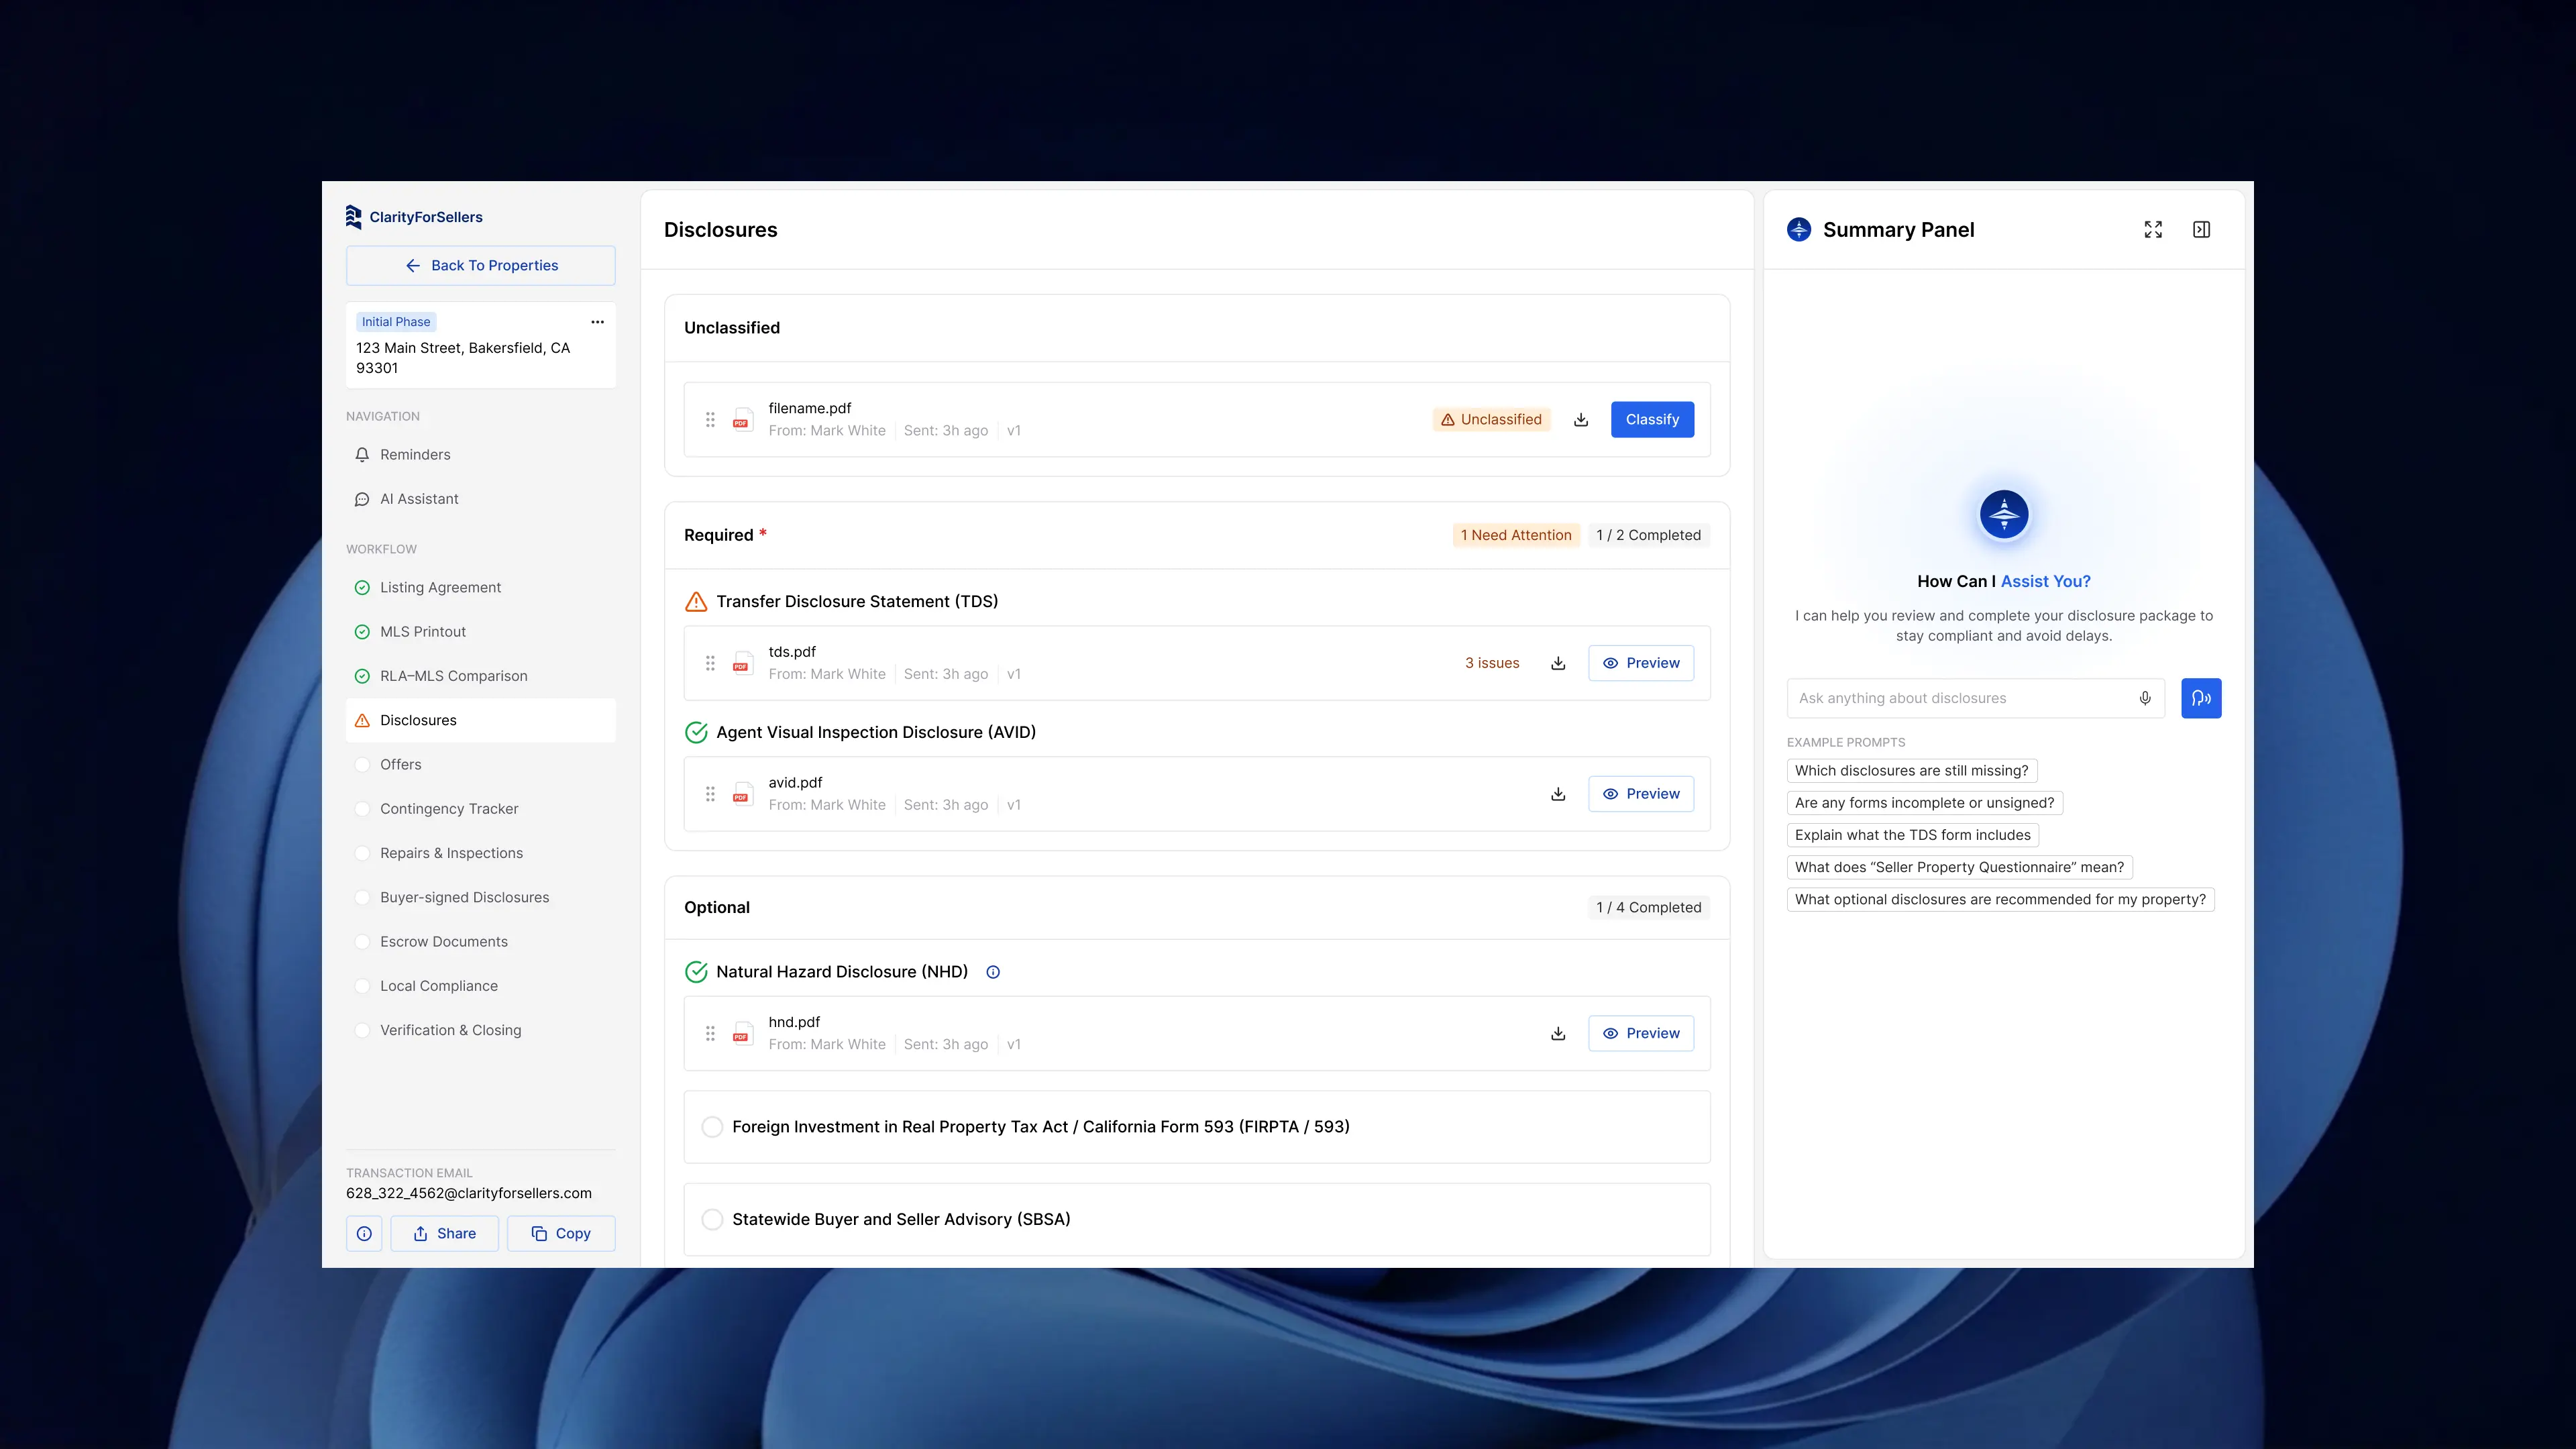Select the FIRPTA / 593 radio circle
Viewport: 2576px width, 1449px height.
point(712,1127)
